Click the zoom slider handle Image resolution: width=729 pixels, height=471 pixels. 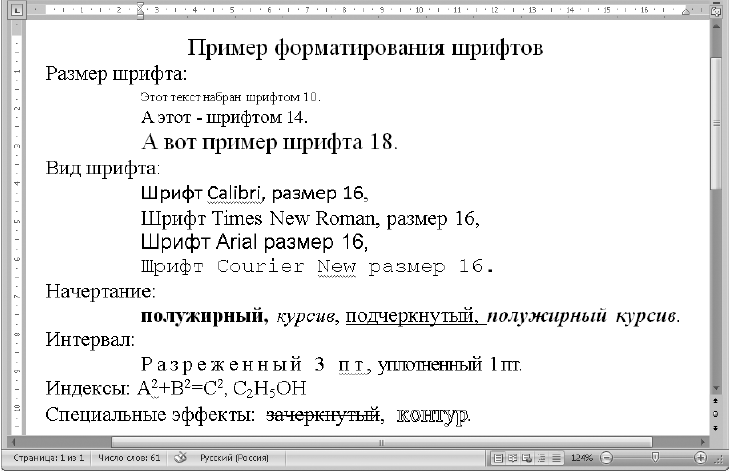tap(657, 458)
